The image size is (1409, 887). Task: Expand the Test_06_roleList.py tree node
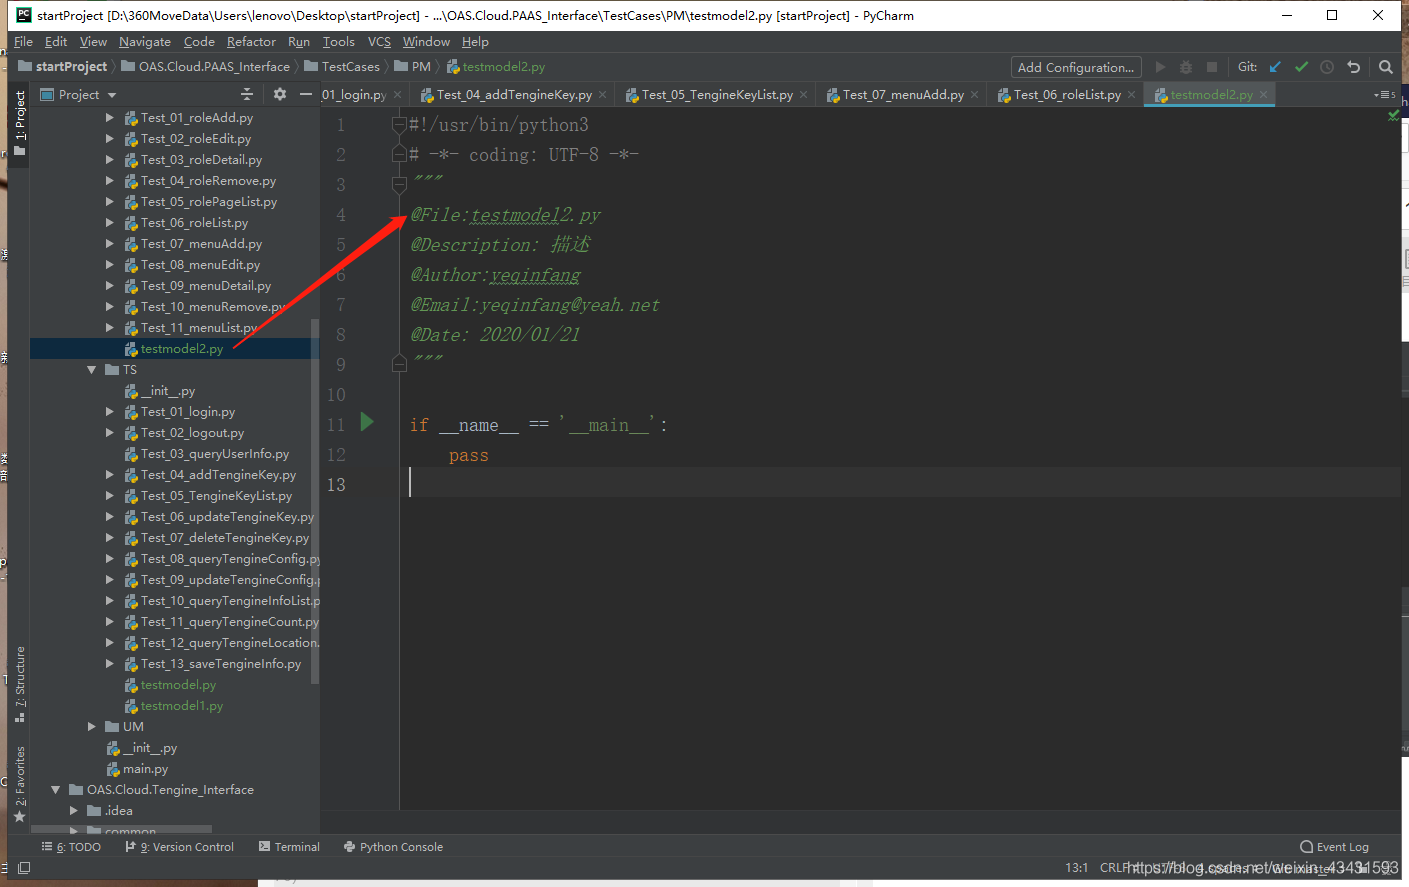110,223
